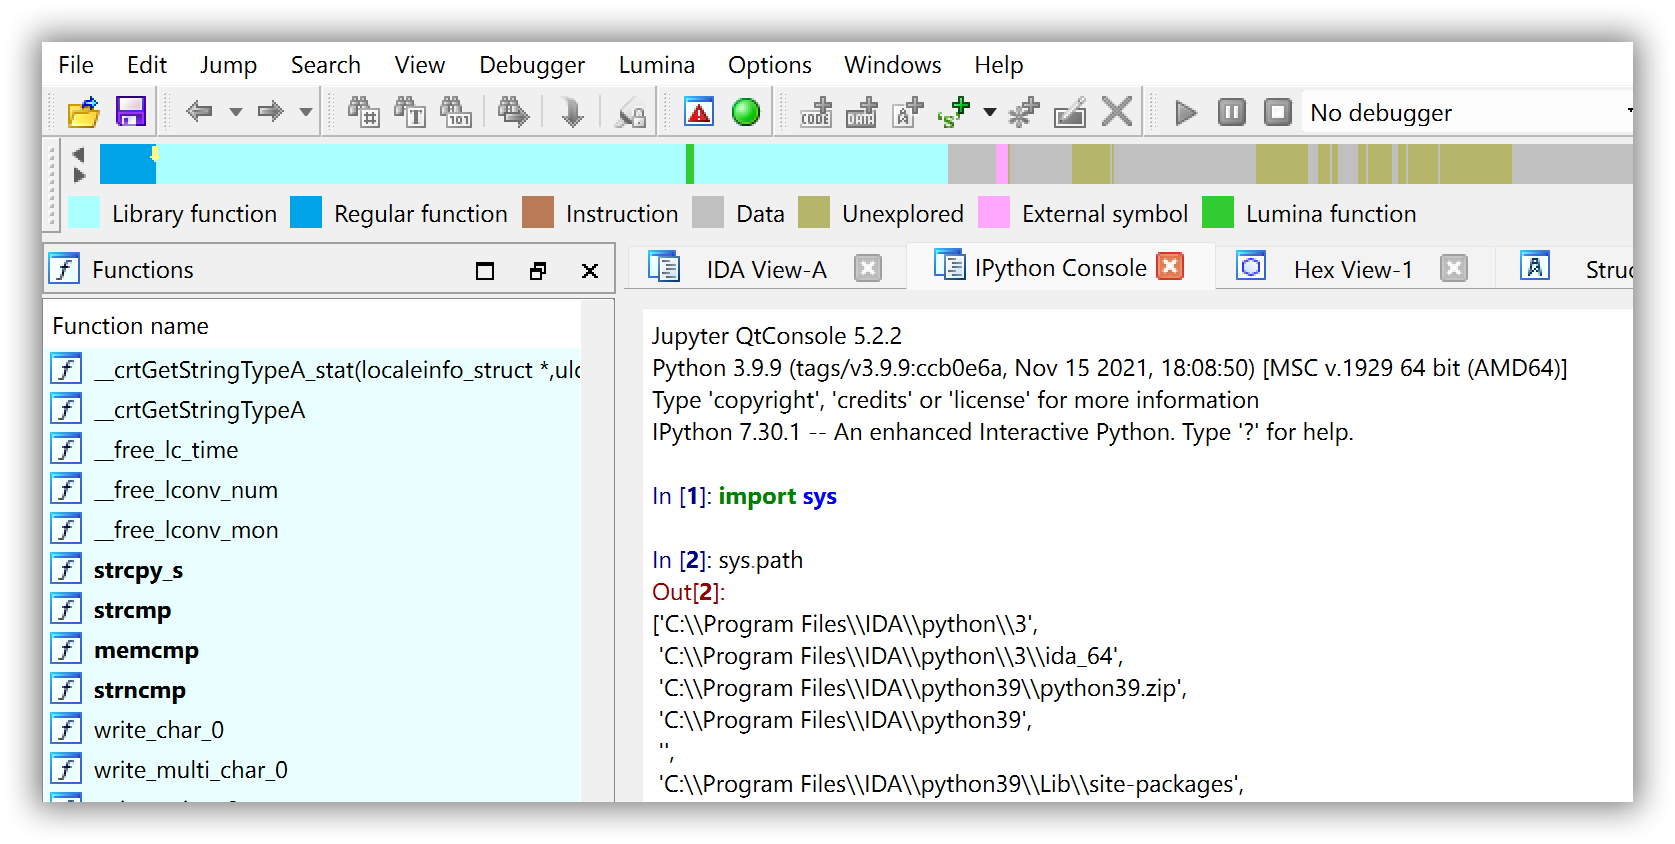The height and width of the screenshot is (844, 1675).
Task: Click the green Lumina circle icon
Action: pos(745,112)
